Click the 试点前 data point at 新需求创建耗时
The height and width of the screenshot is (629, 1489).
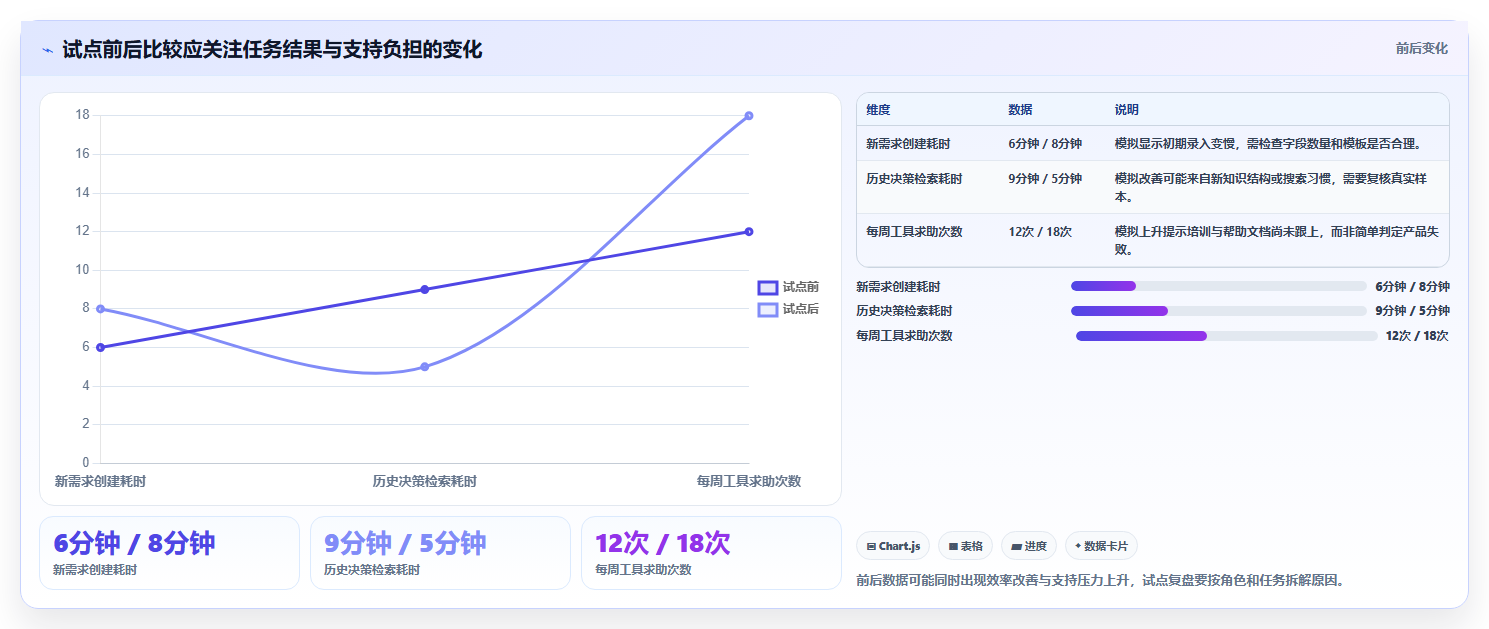(x=100, y=347)
